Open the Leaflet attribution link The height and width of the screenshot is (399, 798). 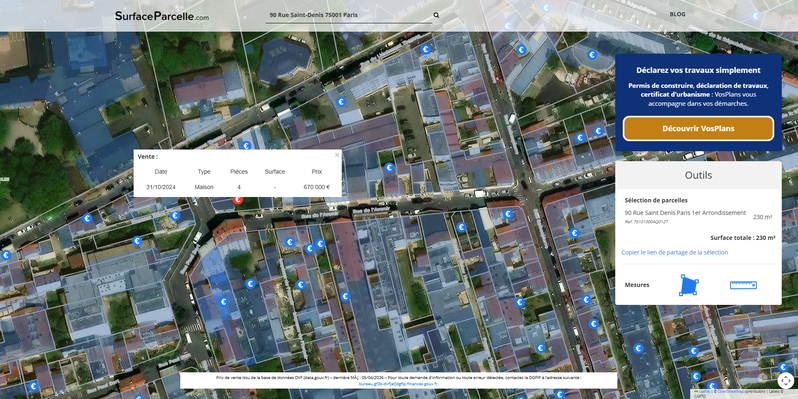click(x=704, y=391)
